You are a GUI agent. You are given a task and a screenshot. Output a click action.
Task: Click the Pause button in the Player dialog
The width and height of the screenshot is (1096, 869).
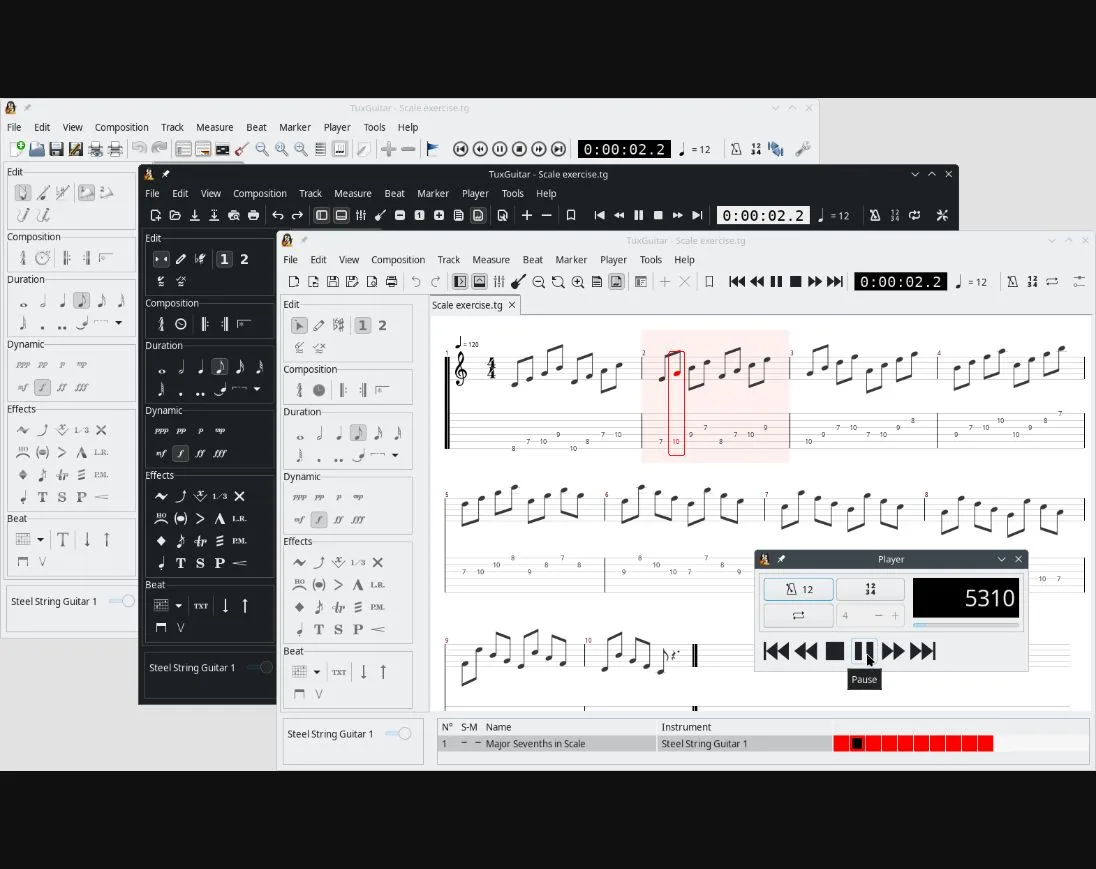pyautogui.click(x=864, y=652)
